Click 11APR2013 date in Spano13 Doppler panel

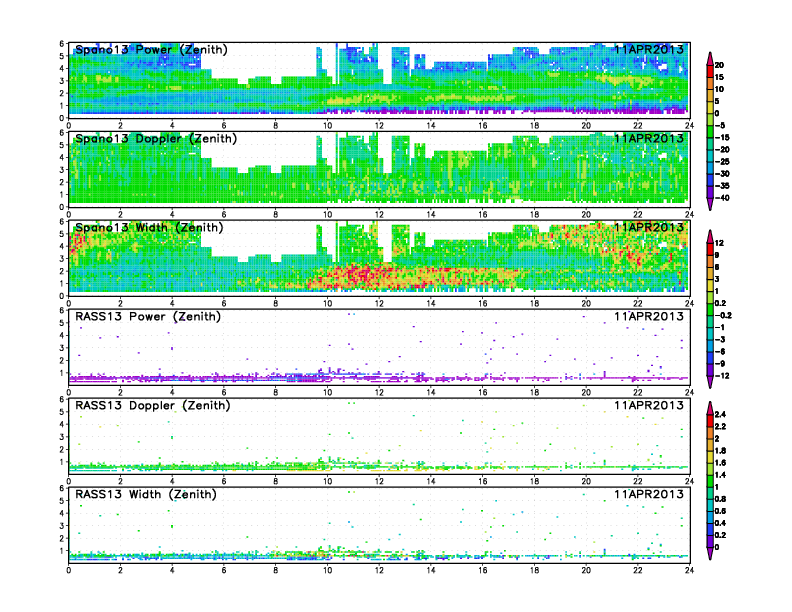click(x=649, y=138)
